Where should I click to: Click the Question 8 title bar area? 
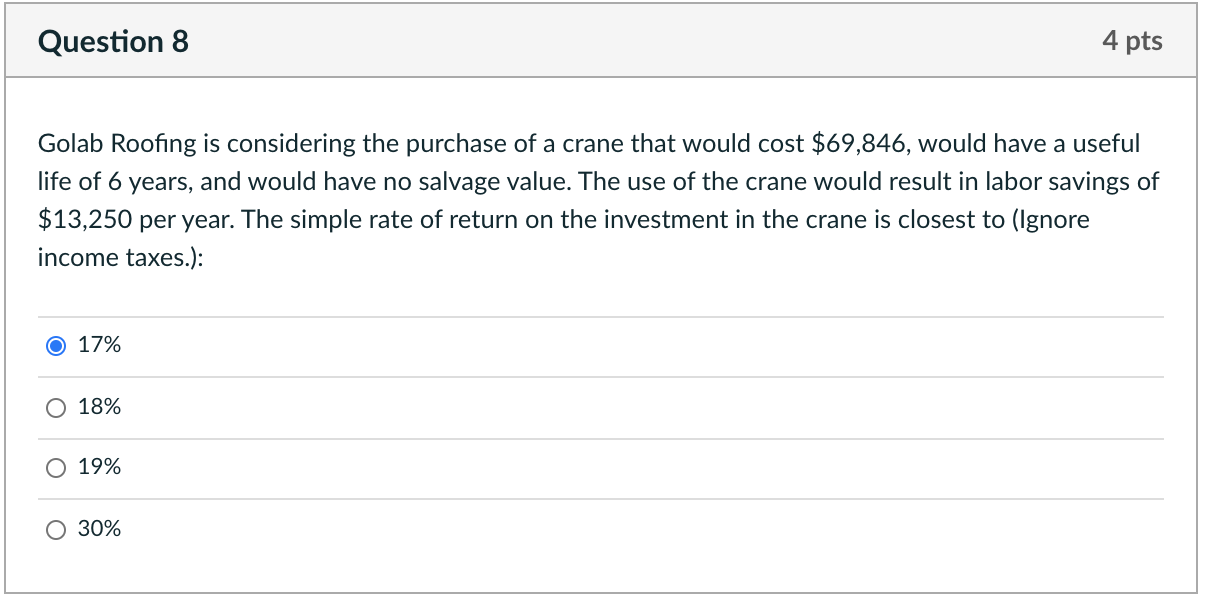coord(600,41)
